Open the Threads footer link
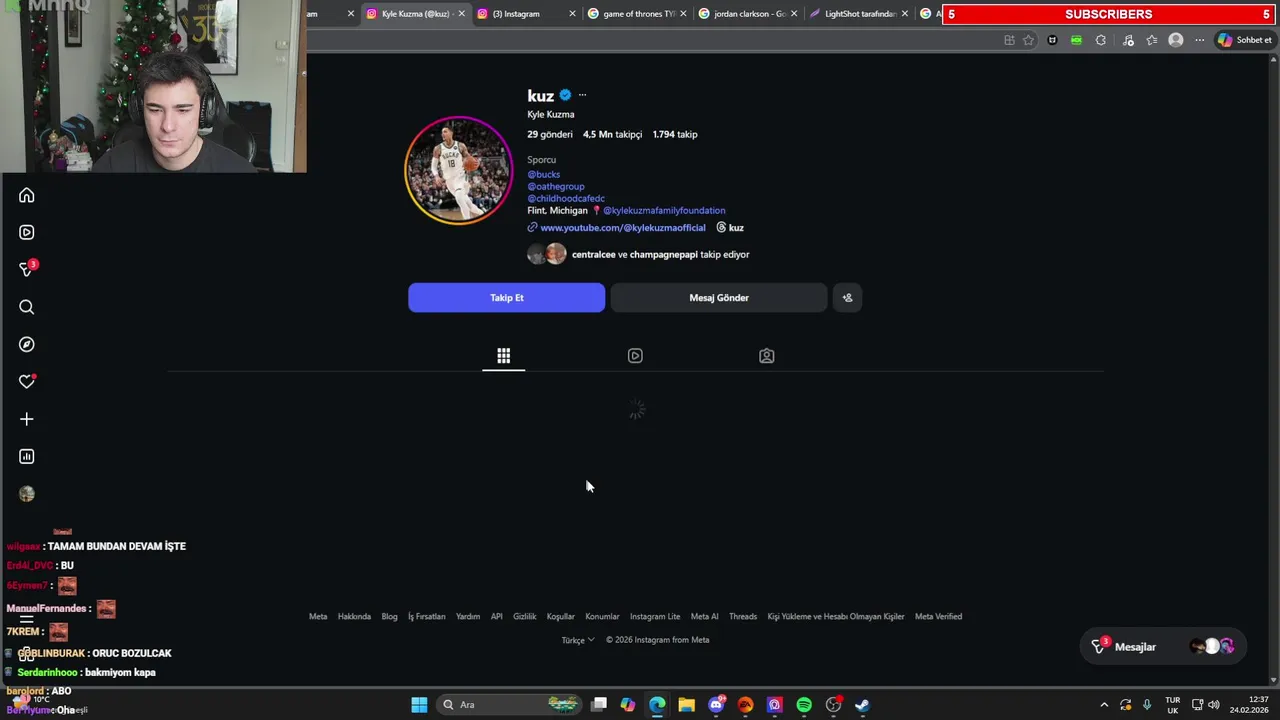 pos(743,616)
